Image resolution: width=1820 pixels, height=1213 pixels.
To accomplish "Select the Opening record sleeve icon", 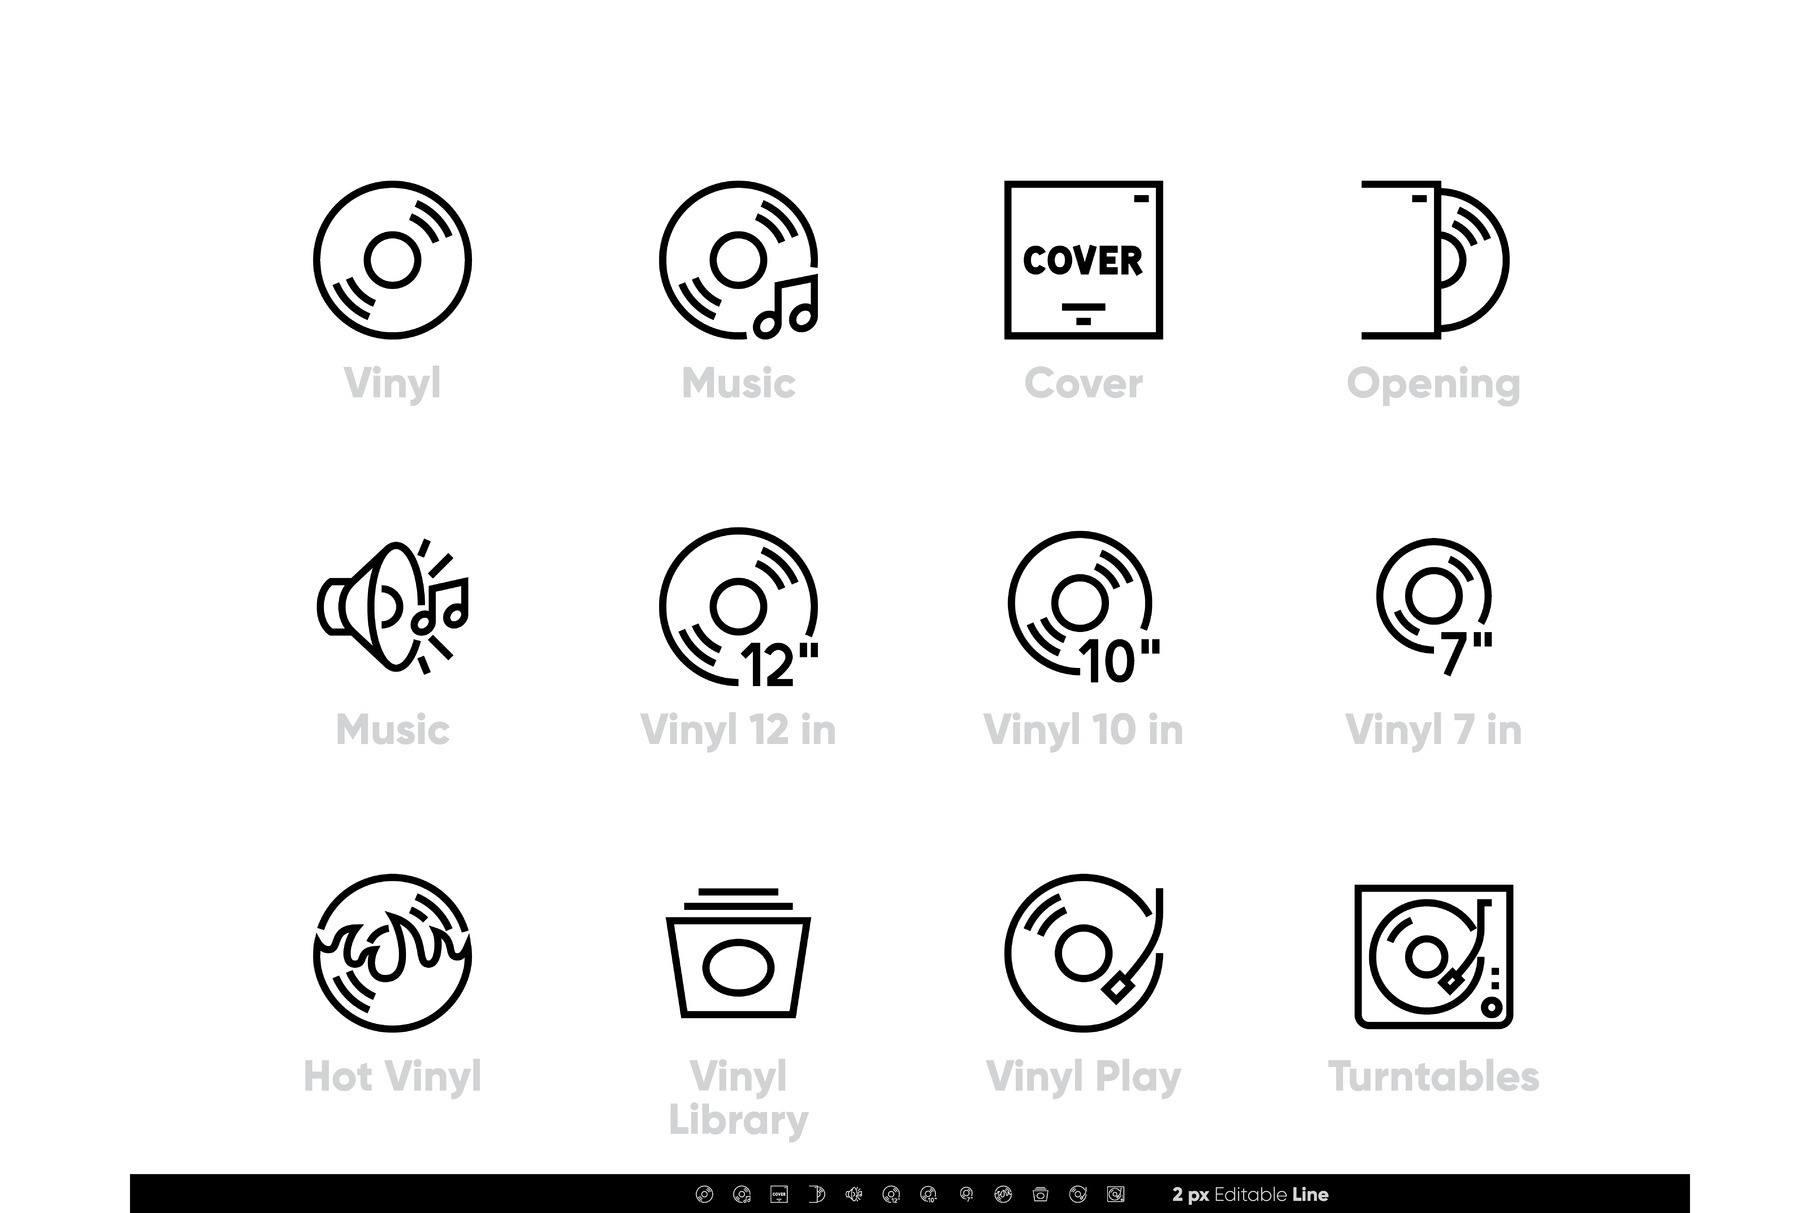I will pyautogui.click(x=1433, y=260).
